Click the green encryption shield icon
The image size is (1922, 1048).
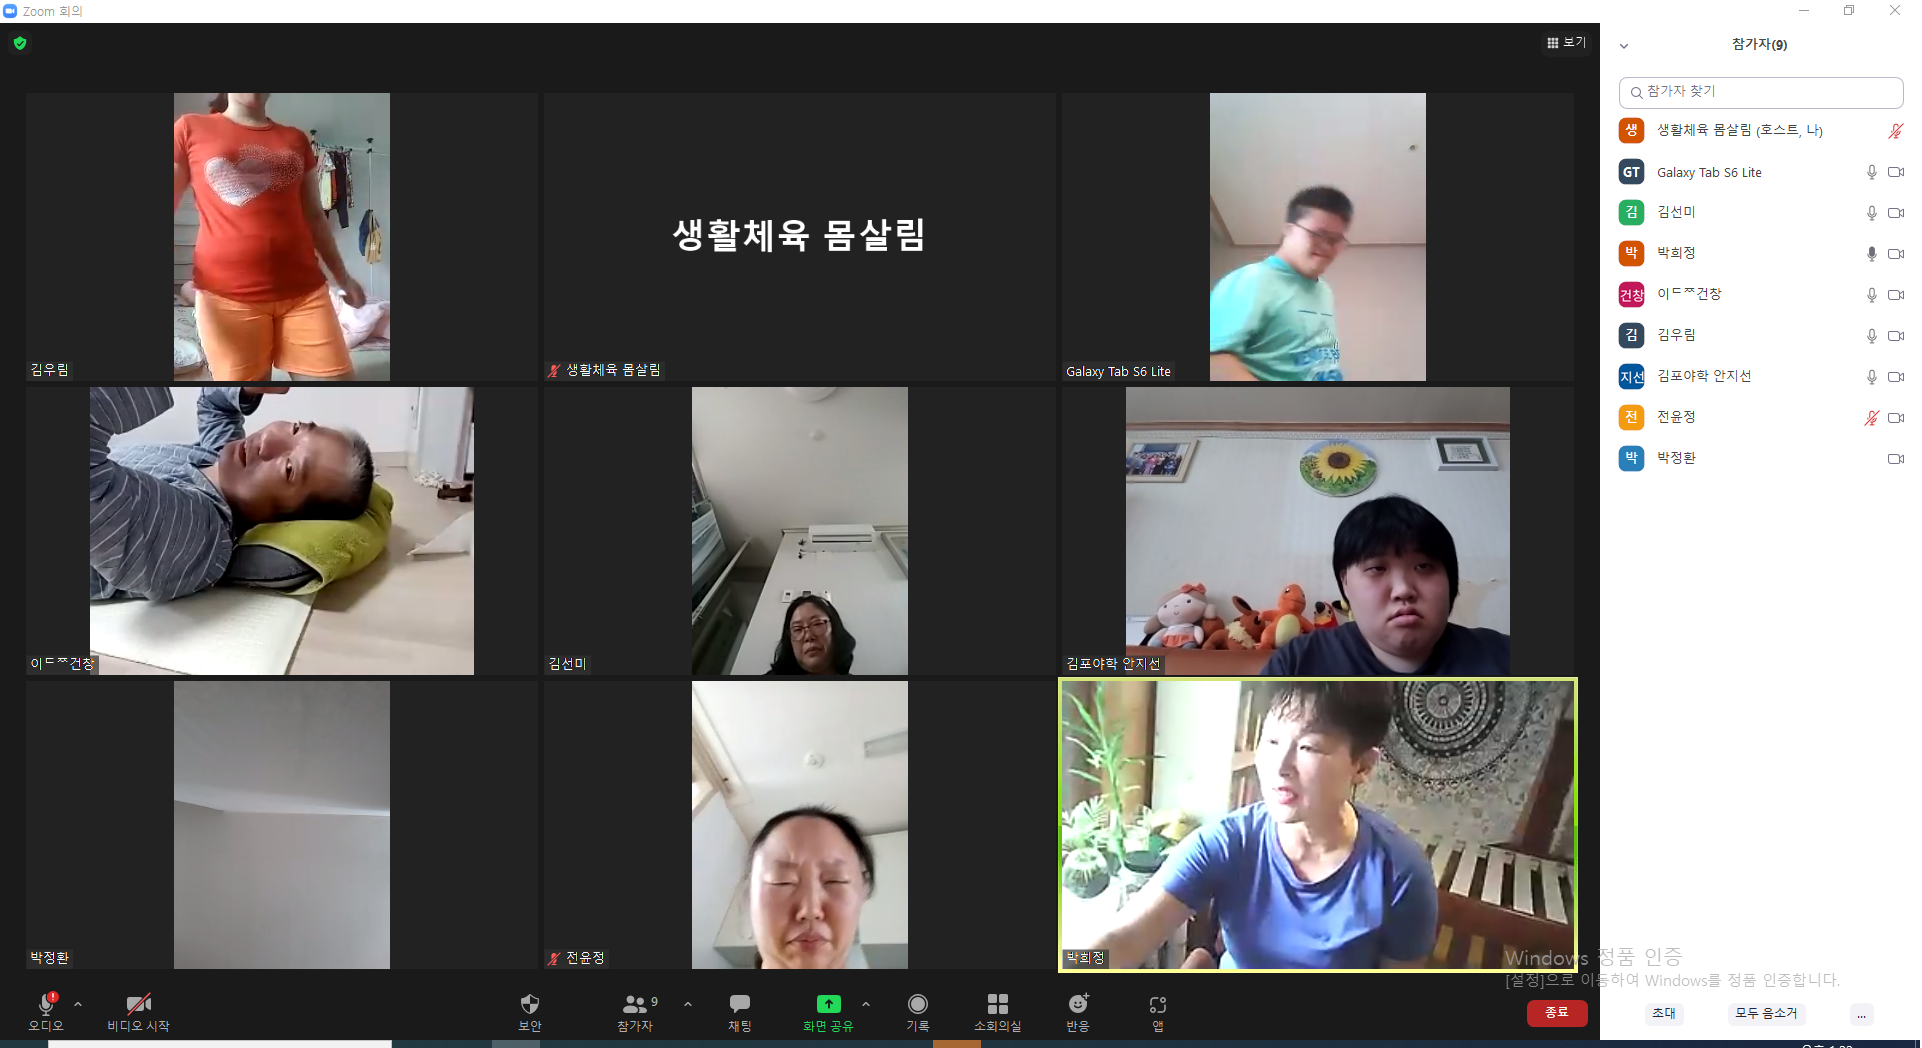click(20, 43)
